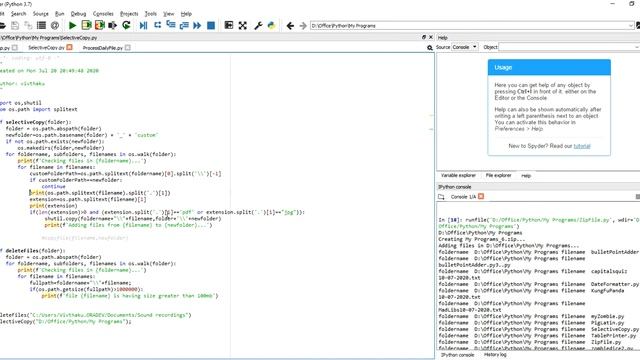
Task: Click the working directory path field
Action: (469, 26)
